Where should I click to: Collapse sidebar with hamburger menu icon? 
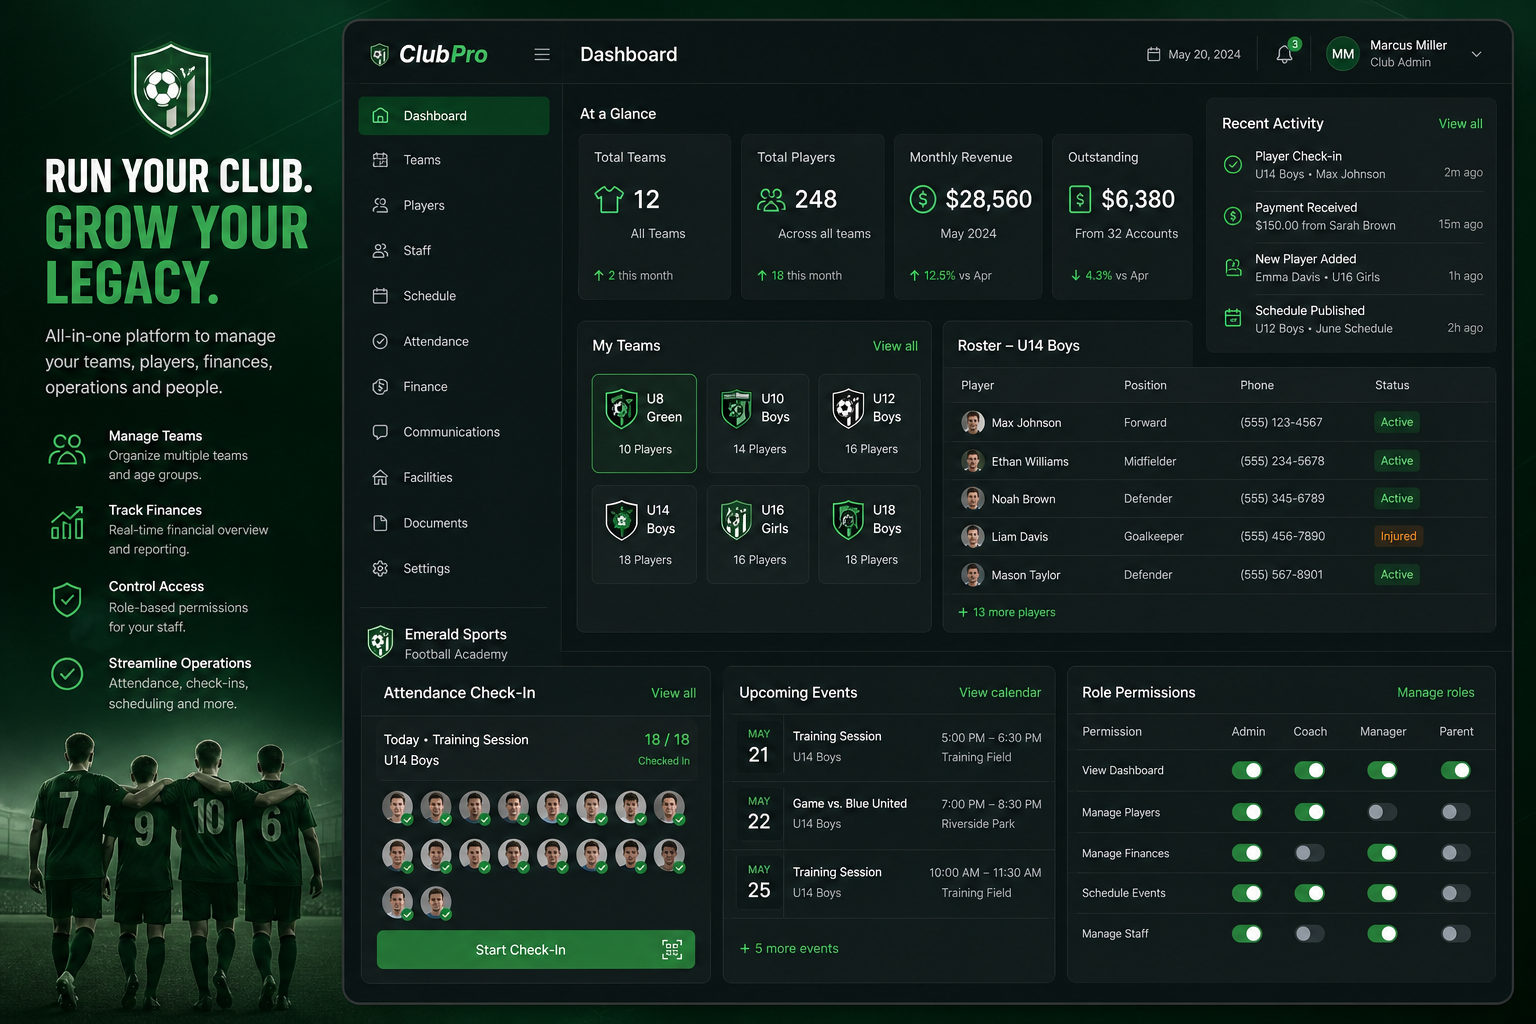pos(542,55)
